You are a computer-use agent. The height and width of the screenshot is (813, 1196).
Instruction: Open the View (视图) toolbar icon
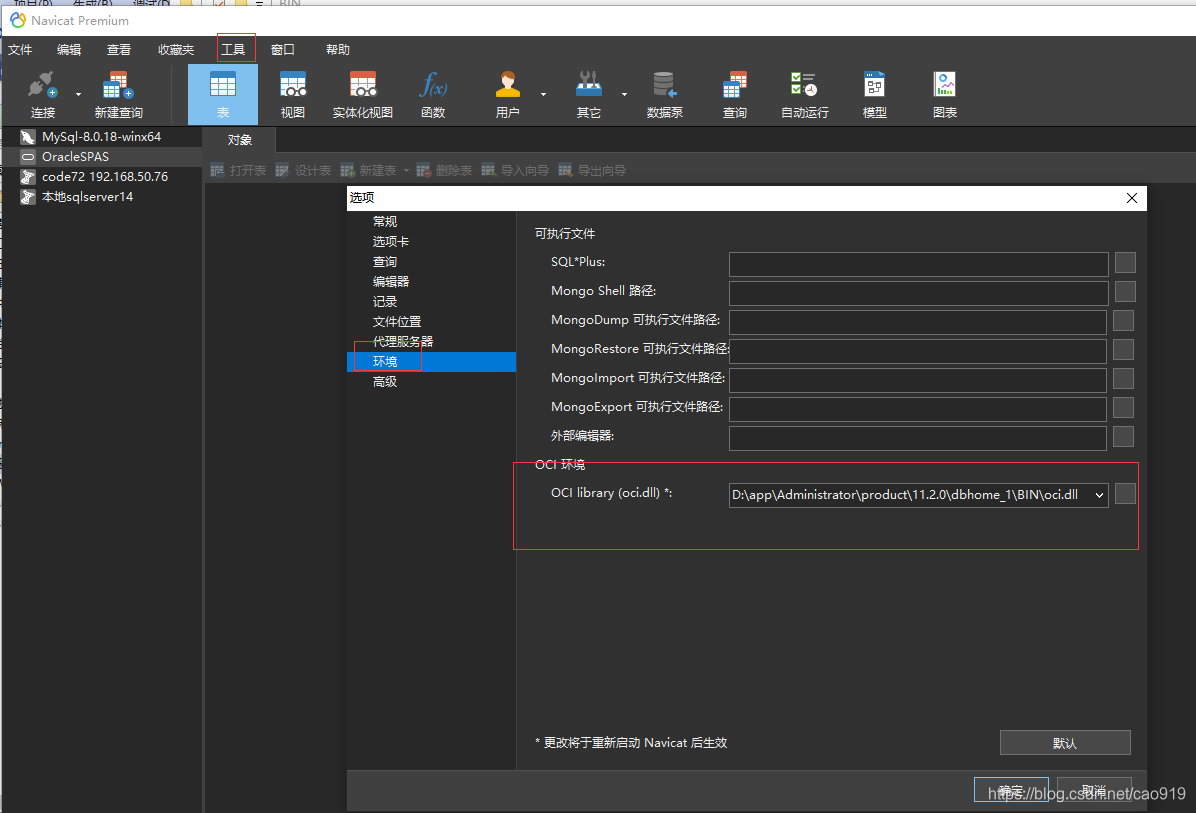tap(293, 95)
